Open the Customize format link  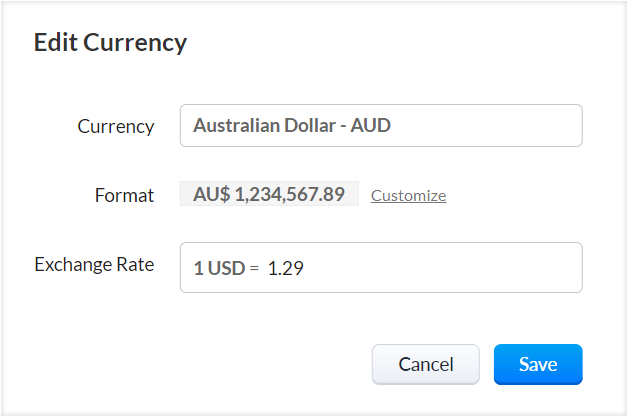(x=408, y=196)
